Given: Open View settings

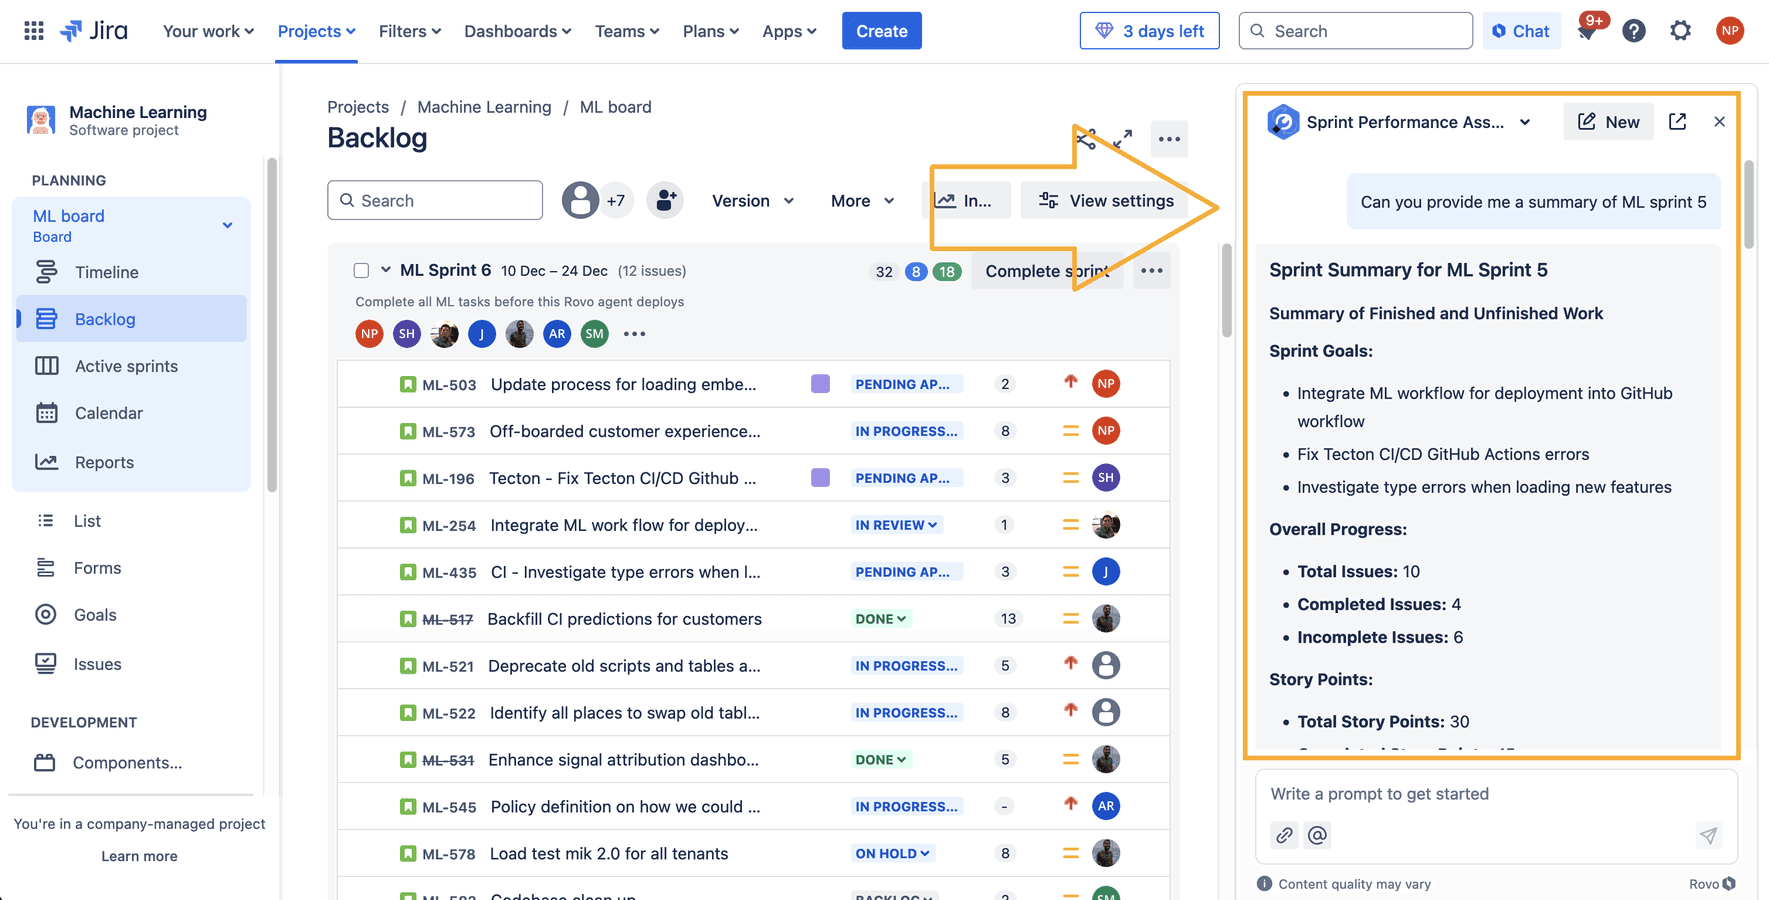Looking at the screenshot, I should pyautogui.click(x=1105, y=200).
